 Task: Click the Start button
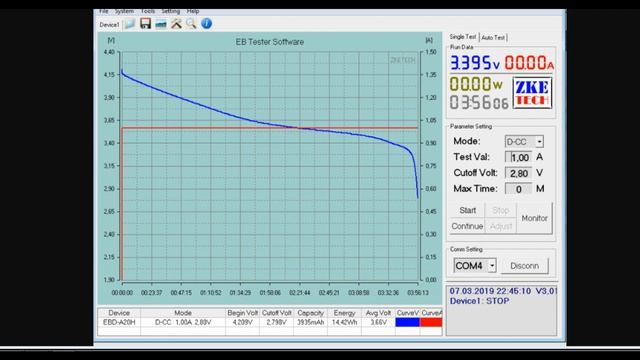[467, 211]
